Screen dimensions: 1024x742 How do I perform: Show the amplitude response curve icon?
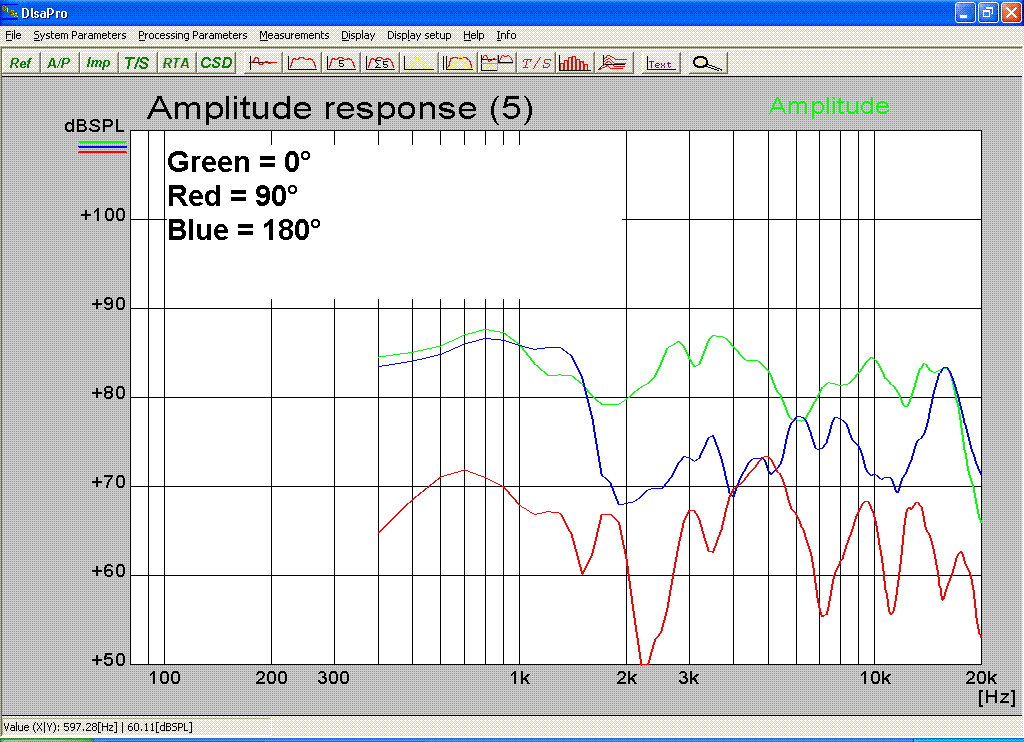point(302,63)
